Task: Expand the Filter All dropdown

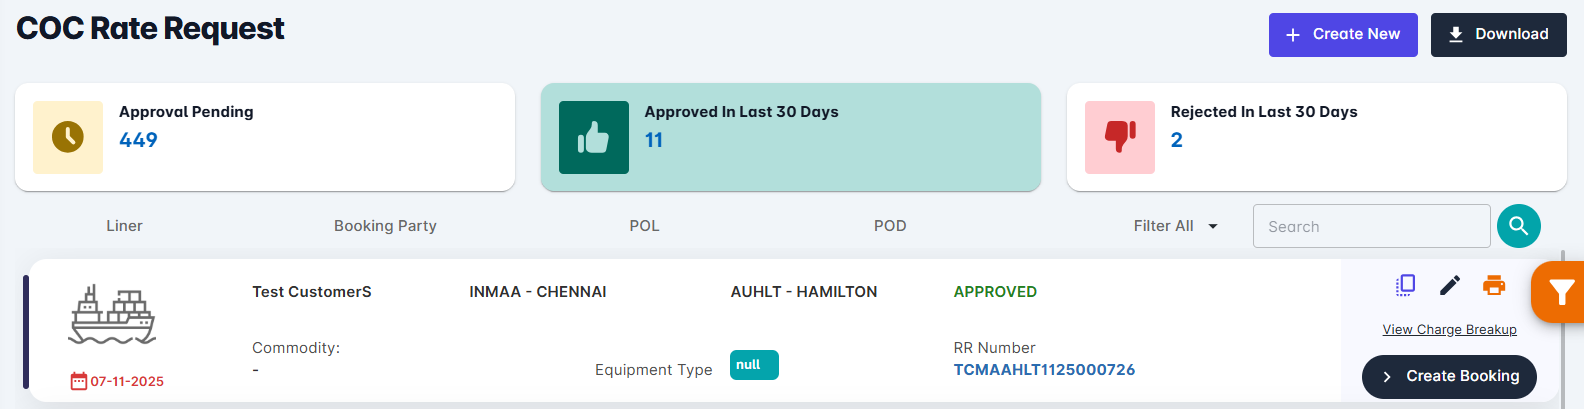Action: pyautogui.click(x=1175, y=226)
